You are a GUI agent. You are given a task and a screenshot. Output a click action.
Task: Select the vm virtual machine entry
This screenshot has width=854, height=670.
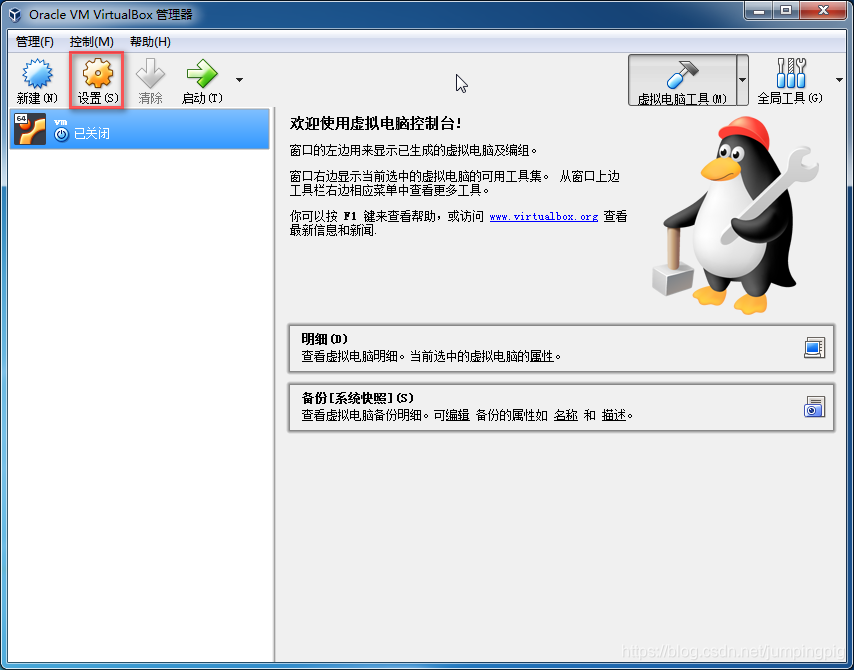(x=139, y=129)
